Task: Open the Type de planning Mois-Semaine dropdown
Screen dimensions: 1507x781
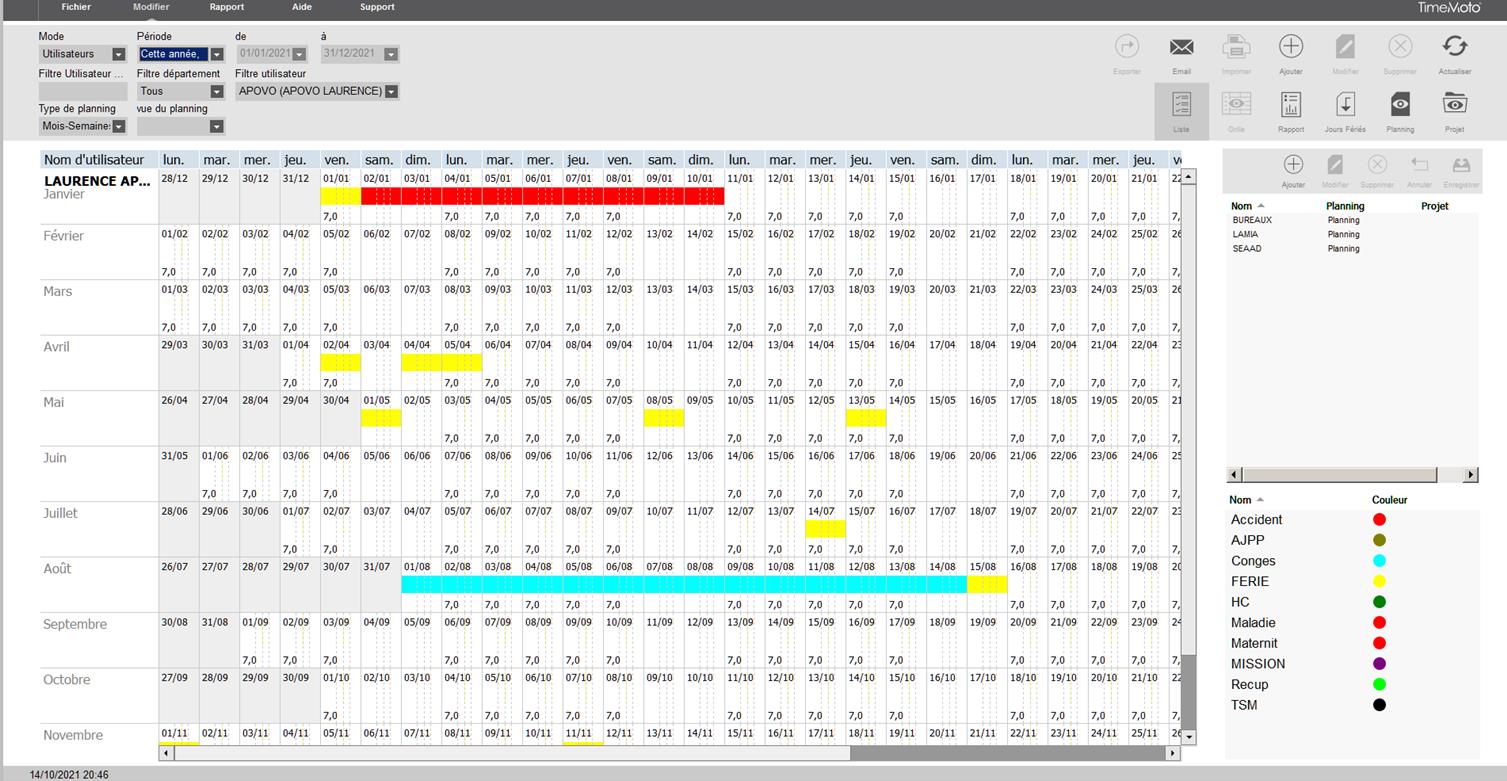Action: coord(118,127)
